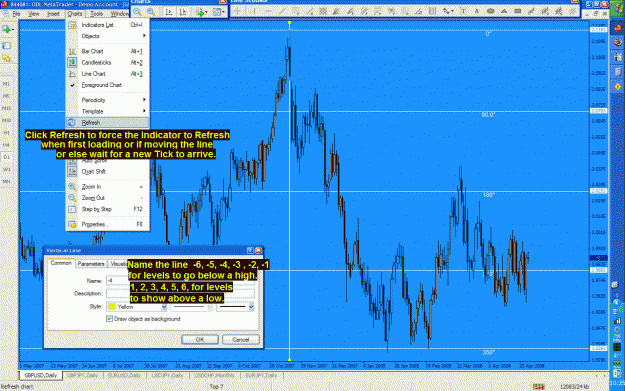Expand the Template submenu
This screenshot has width=625, height=391.
pos(107,111)
